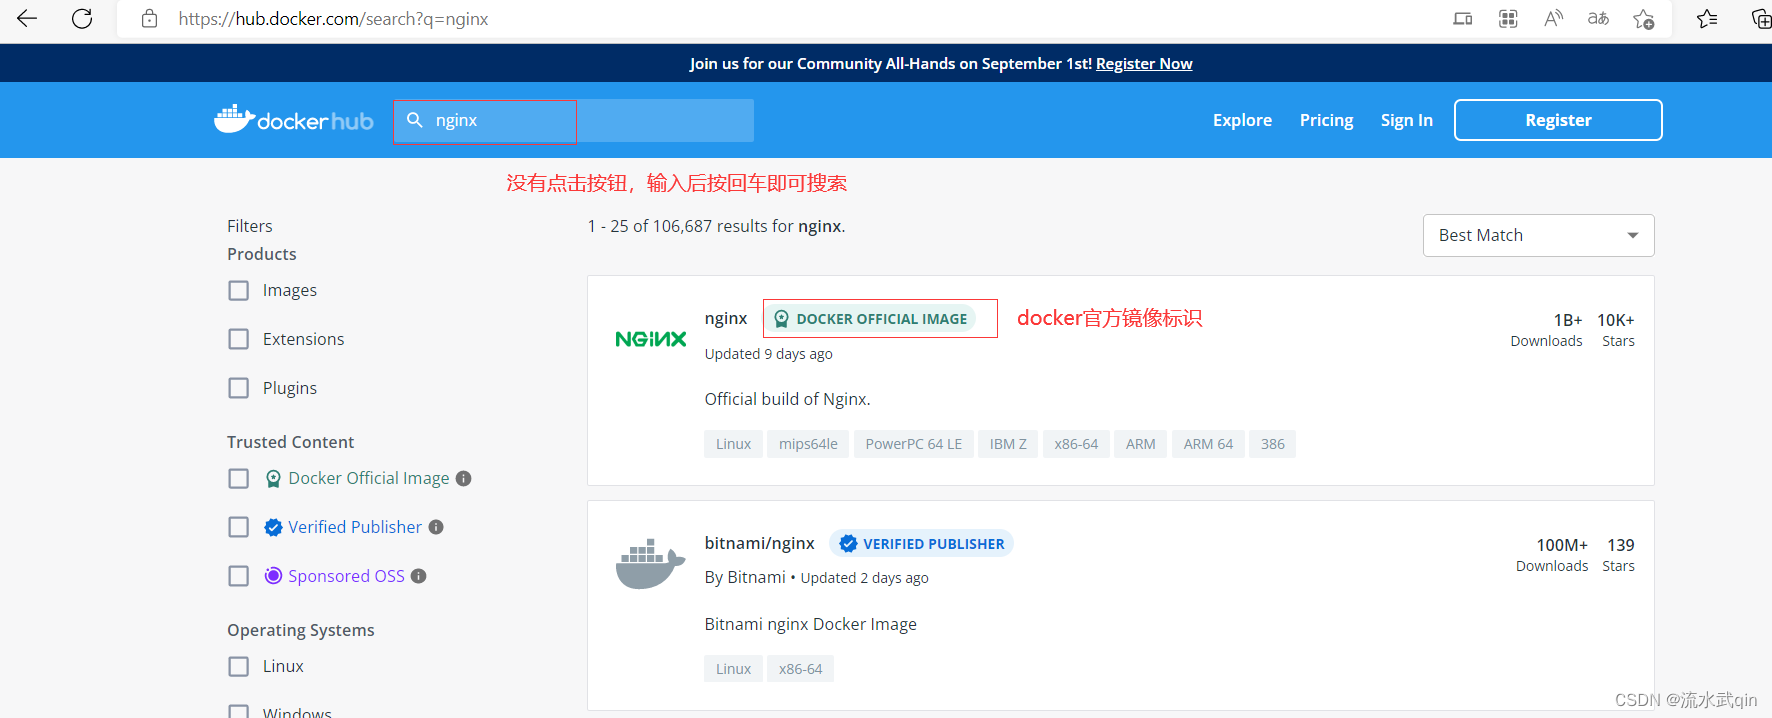The height and width of the screenshot is (718, 1772).
Task: Enable the Sponsored OSS checkbox
Action: (238, 576)
